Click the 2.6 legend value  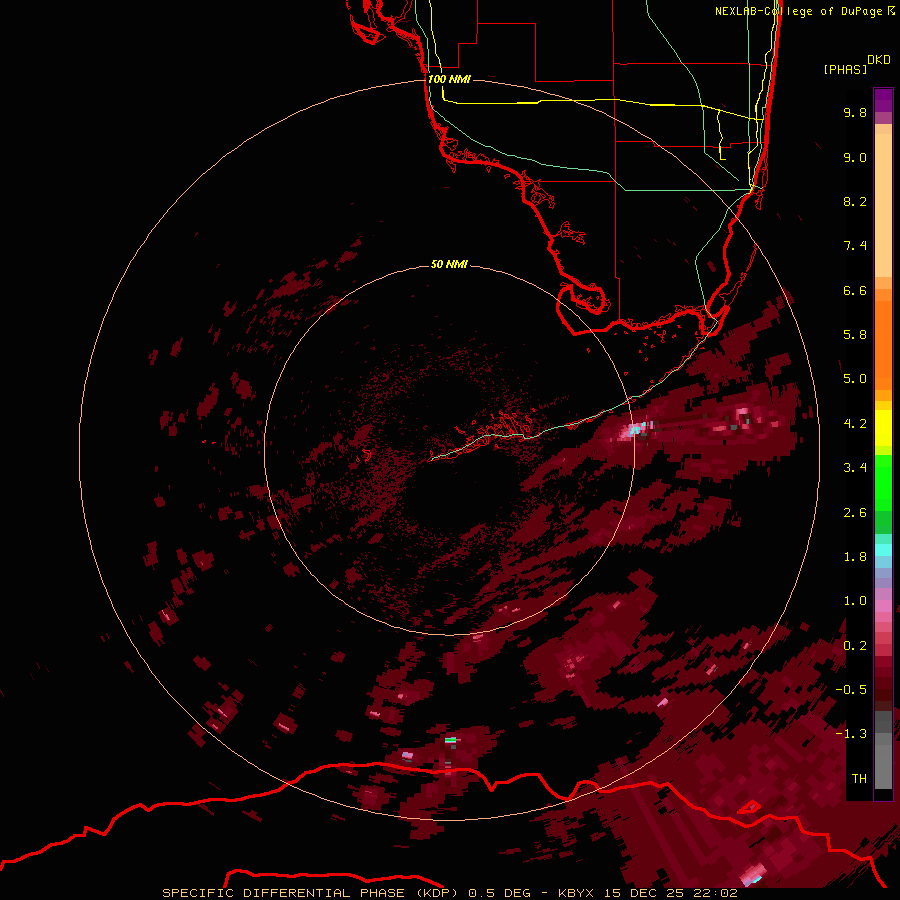[x=855, y=513]
